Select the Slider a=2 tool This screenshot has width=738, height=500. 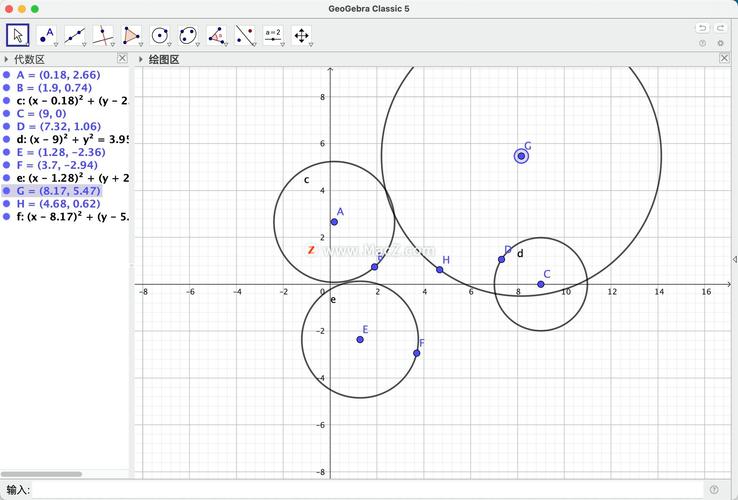tap(273, 35)
